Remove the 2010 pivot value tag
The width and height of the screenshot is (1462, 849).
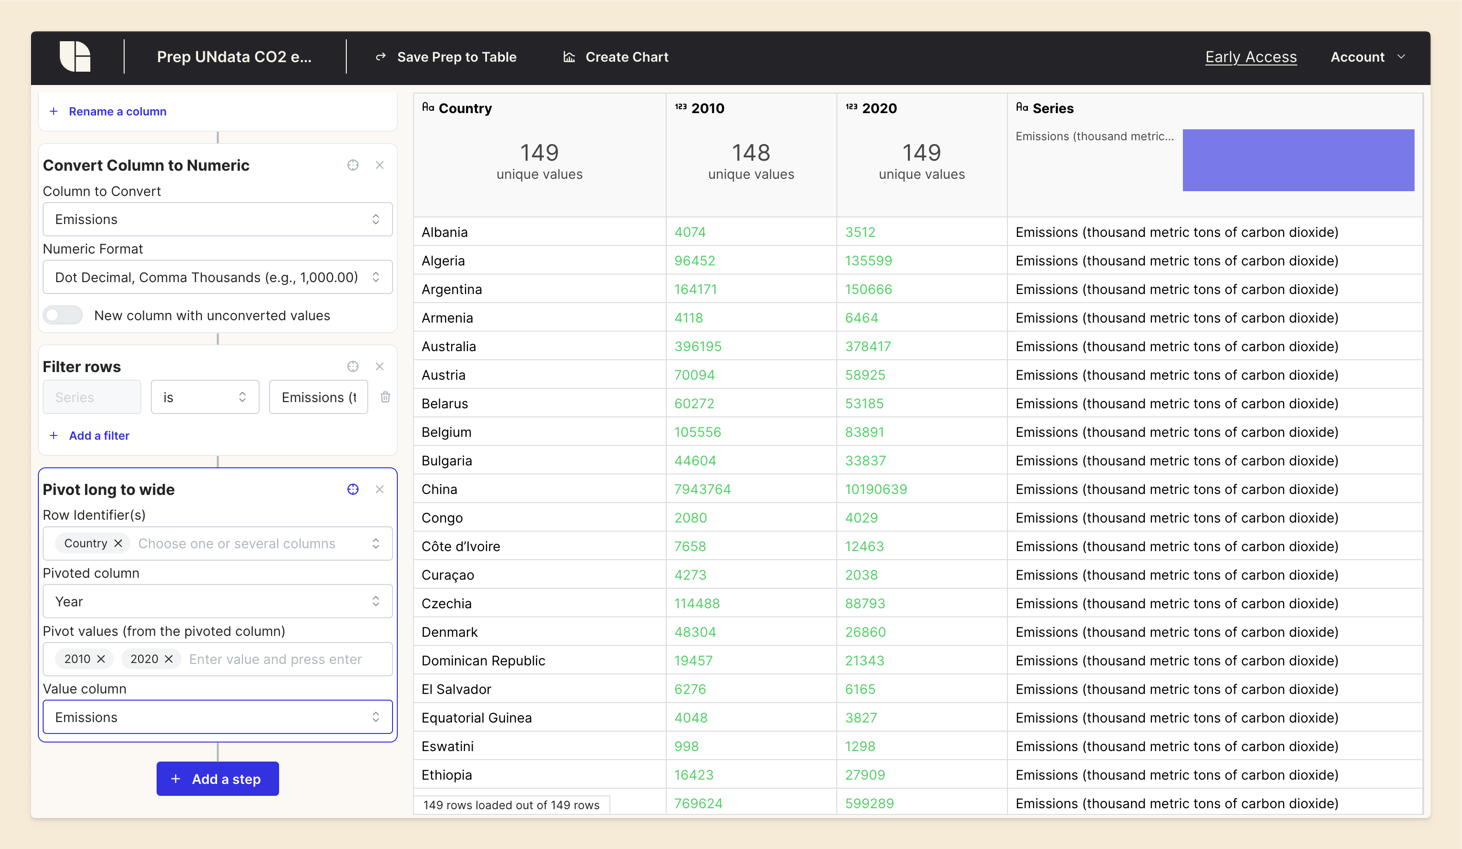point(101,659)
